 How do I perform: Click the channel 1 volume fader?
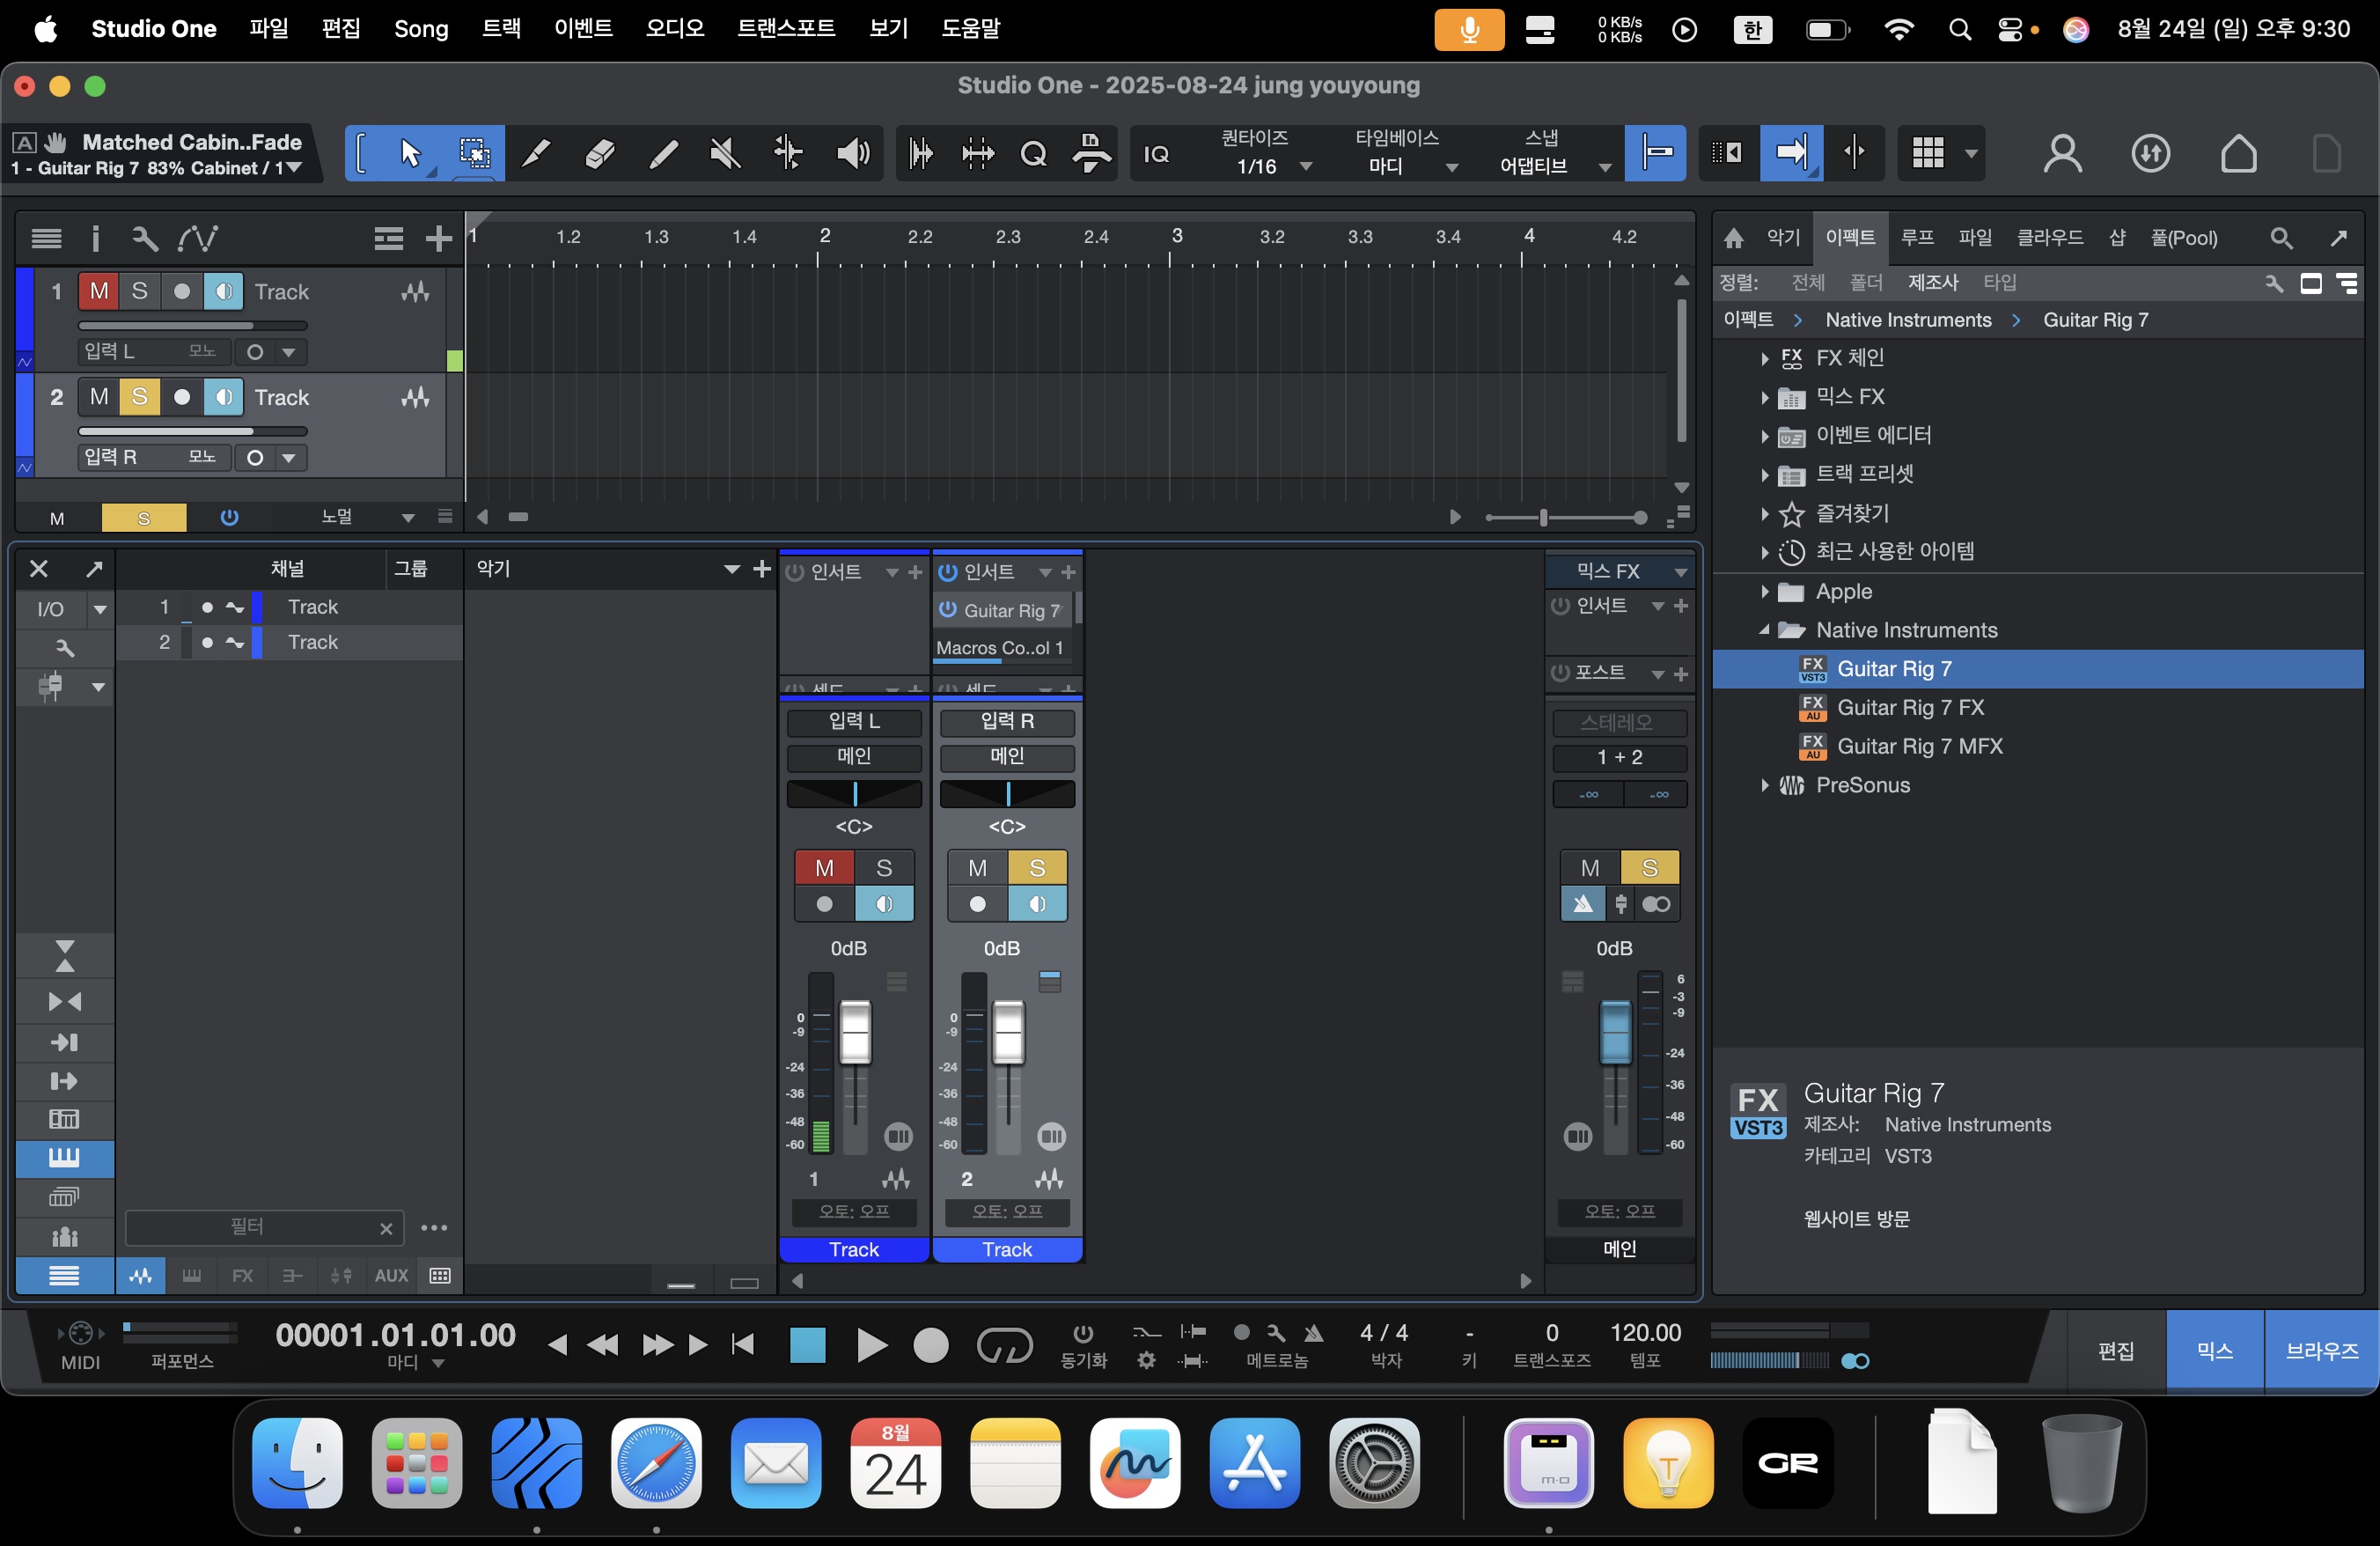pyautogui.click(x=854, y=1031)
